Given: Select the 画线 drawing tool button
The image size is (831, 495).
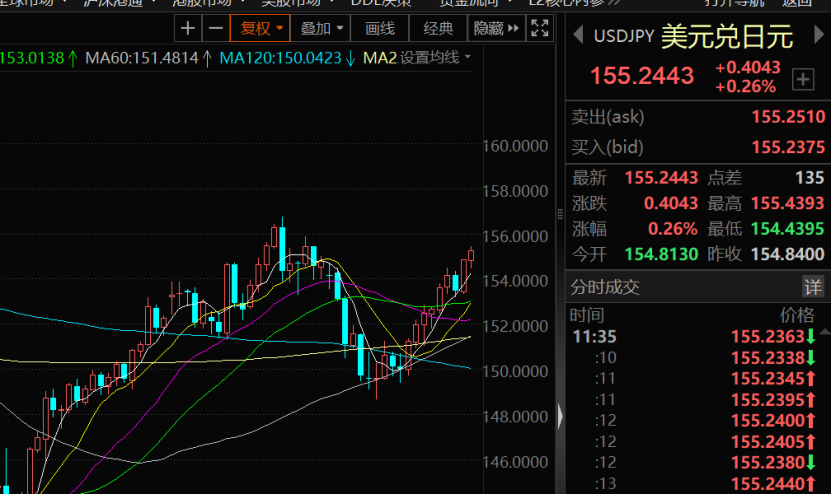Looking at the screenshot, I should coord(380,29).
